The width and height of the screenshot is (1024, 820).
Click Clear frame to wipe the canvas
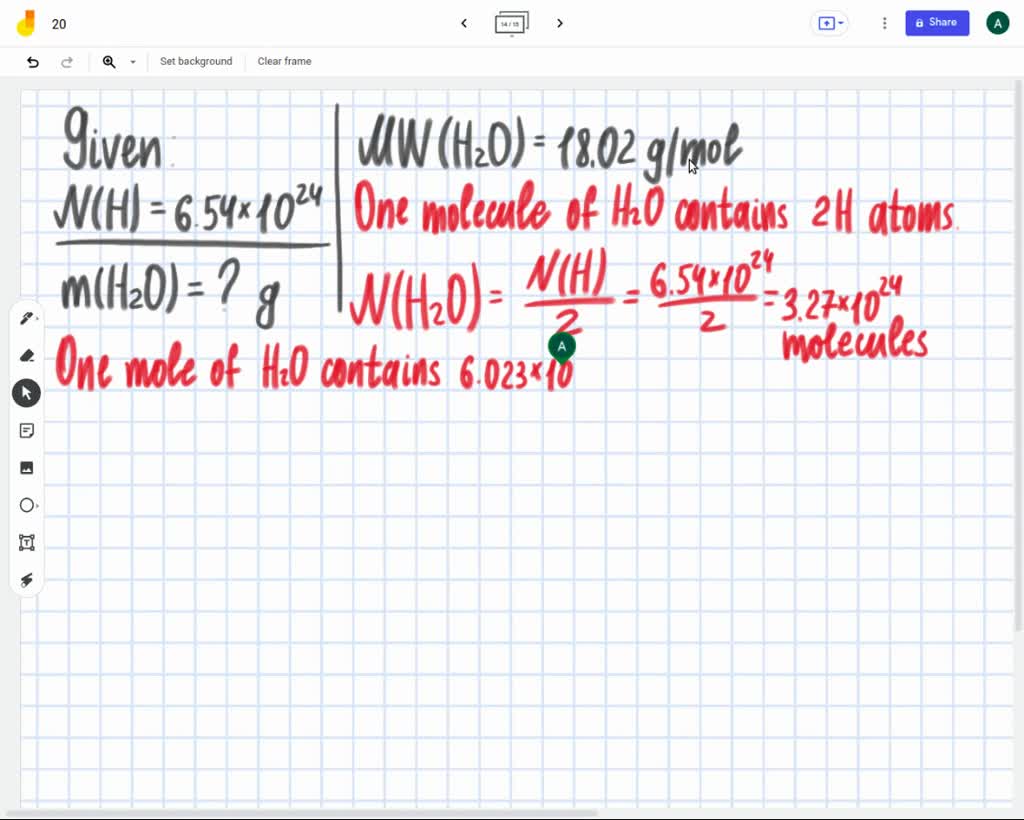[284, 61]
